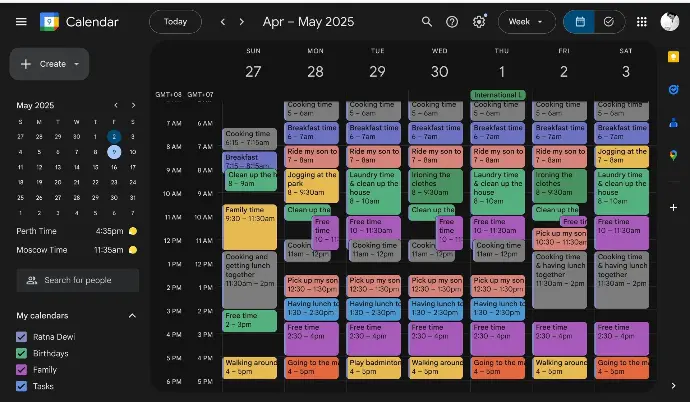
Task: Collapse the My calendars section
Action: pos(132,316)
